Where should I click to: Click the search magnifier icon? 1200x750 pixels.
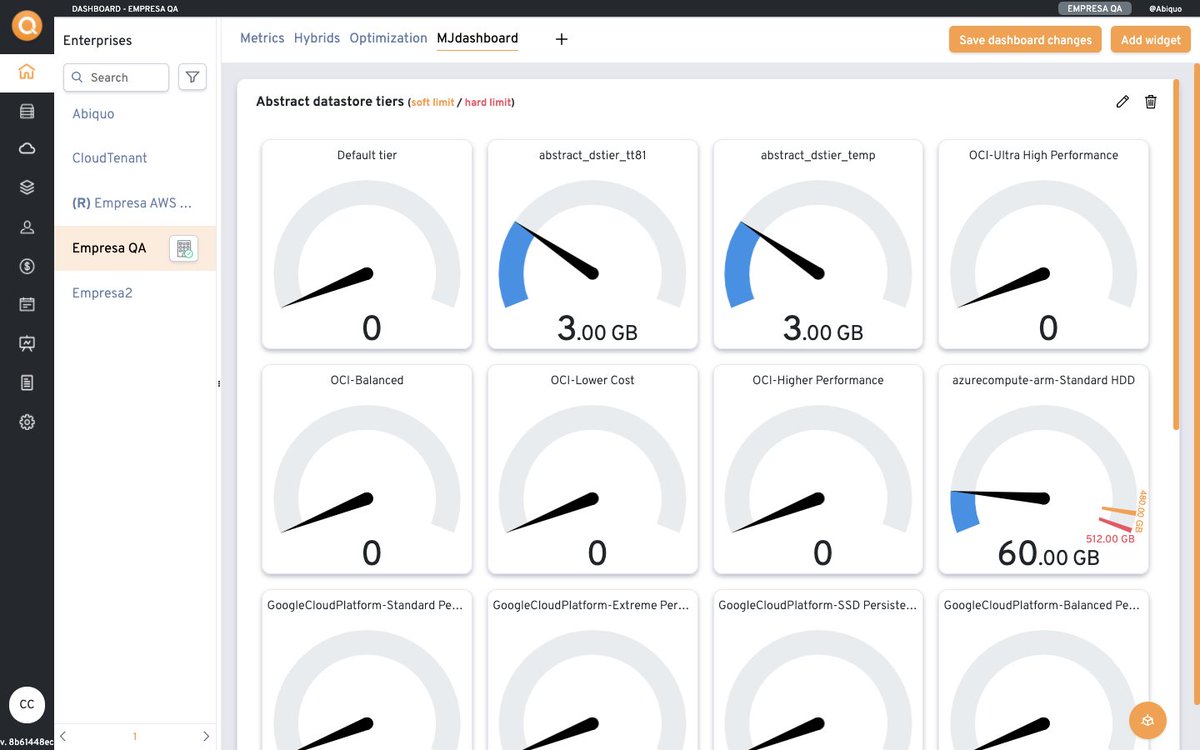click(77, 77)
